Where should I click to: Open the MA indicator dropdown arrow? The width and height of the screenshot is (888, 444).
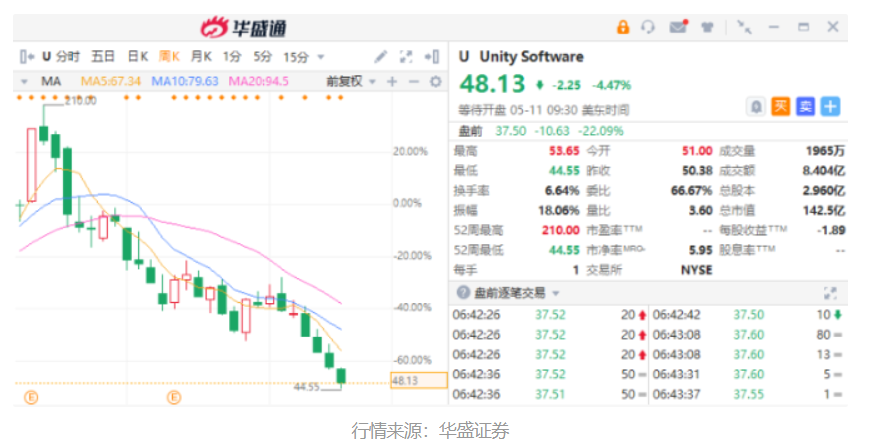tap(24, 82)
